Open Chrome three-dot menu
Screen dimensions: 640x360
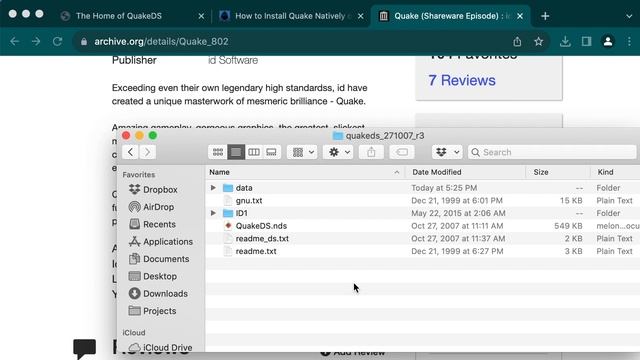[629, 41]
